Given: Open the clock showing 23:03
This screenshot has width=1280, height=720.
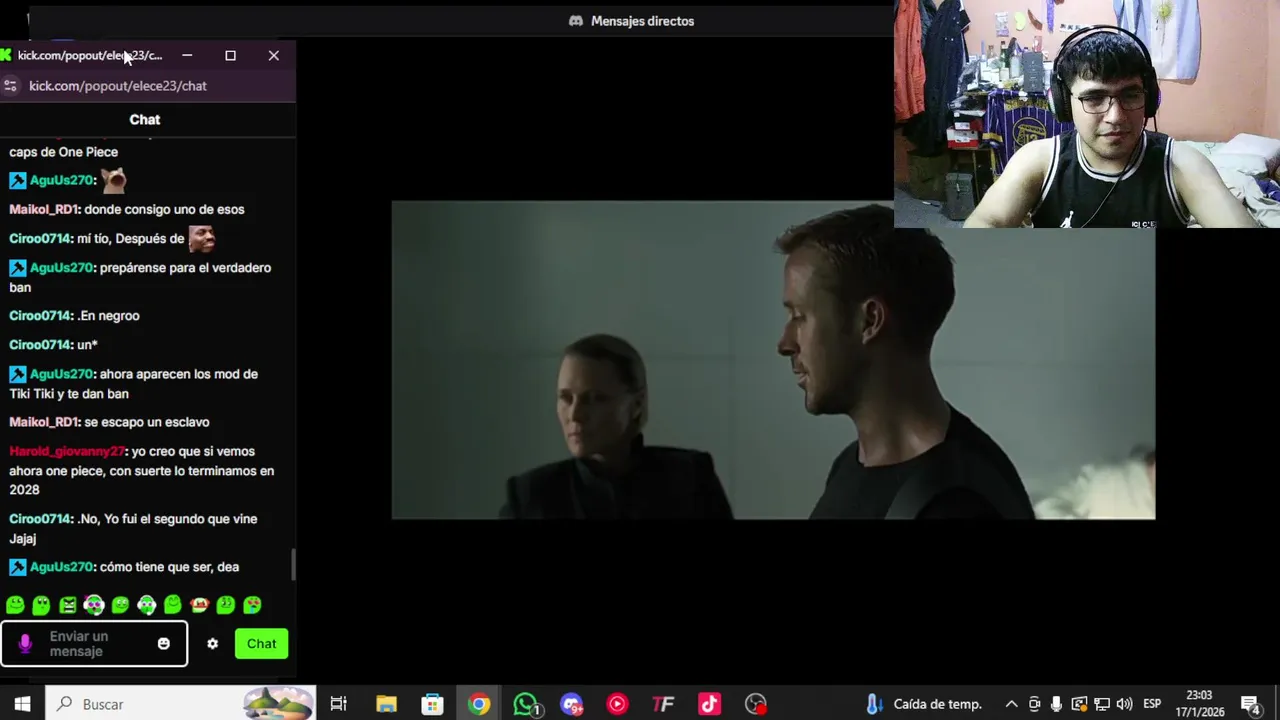Looking at the screenshot, I should point(1199,704).
